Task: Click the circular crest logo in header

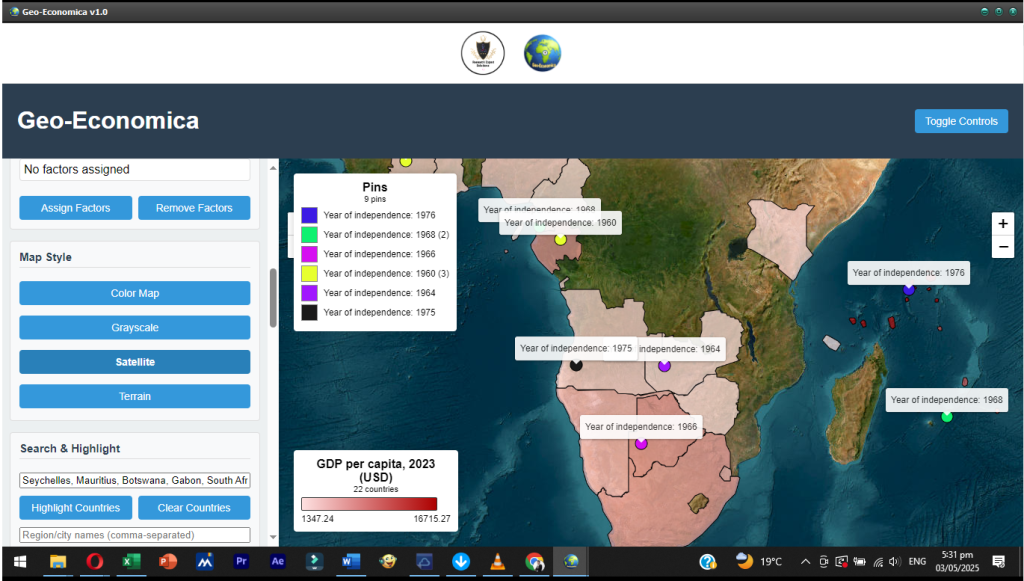Action: point(482,53)
